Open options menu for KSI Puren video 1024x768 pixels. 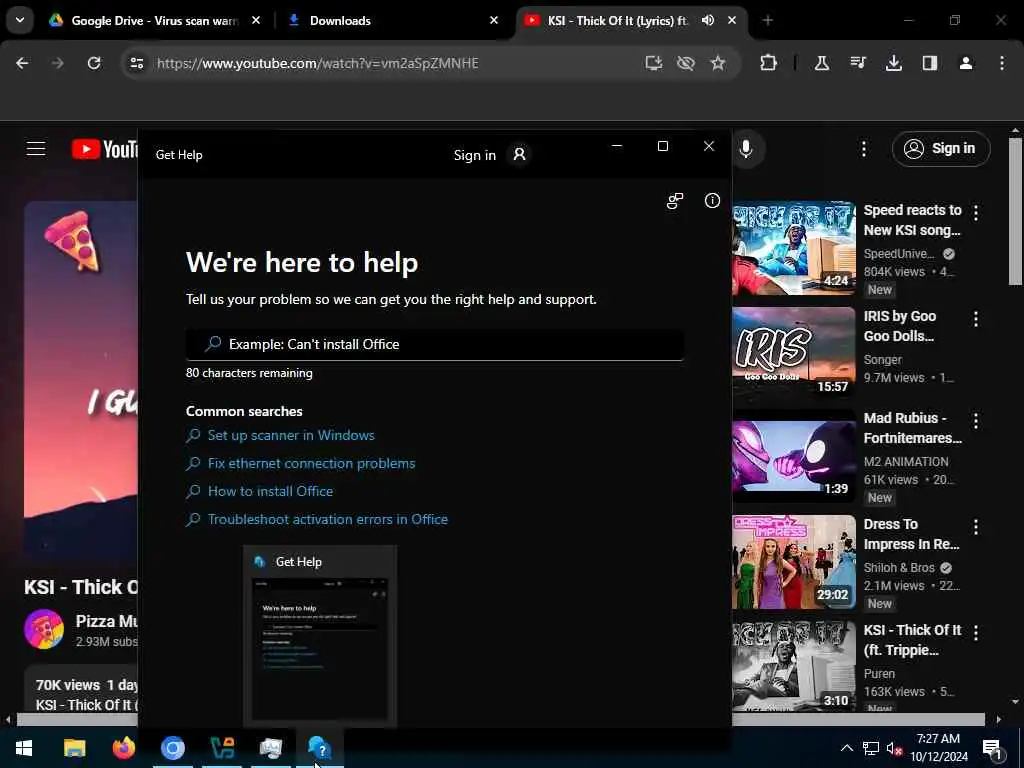[976, 633]
